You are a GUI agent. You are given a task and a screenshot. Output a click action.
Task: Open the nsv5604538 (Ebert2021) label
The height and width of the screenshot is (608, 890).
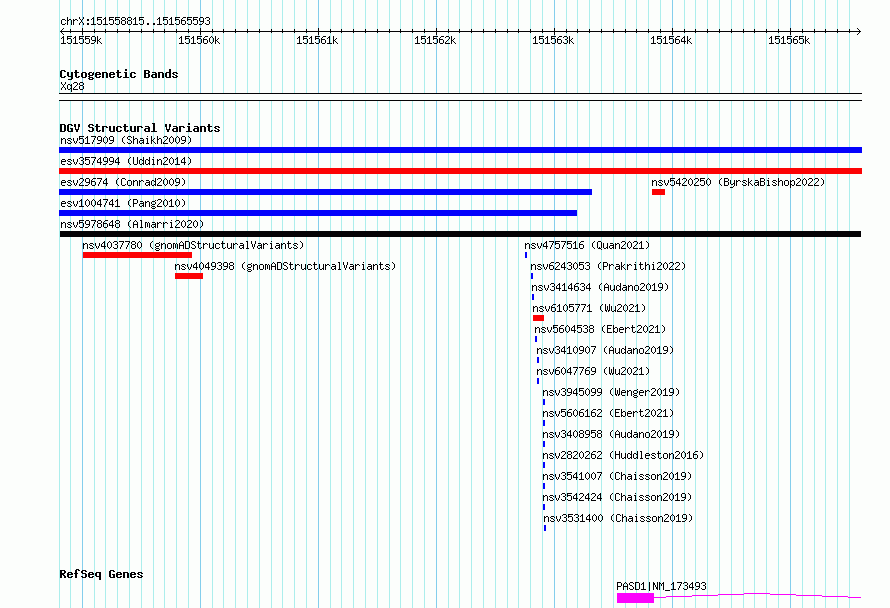coord(601,329)
